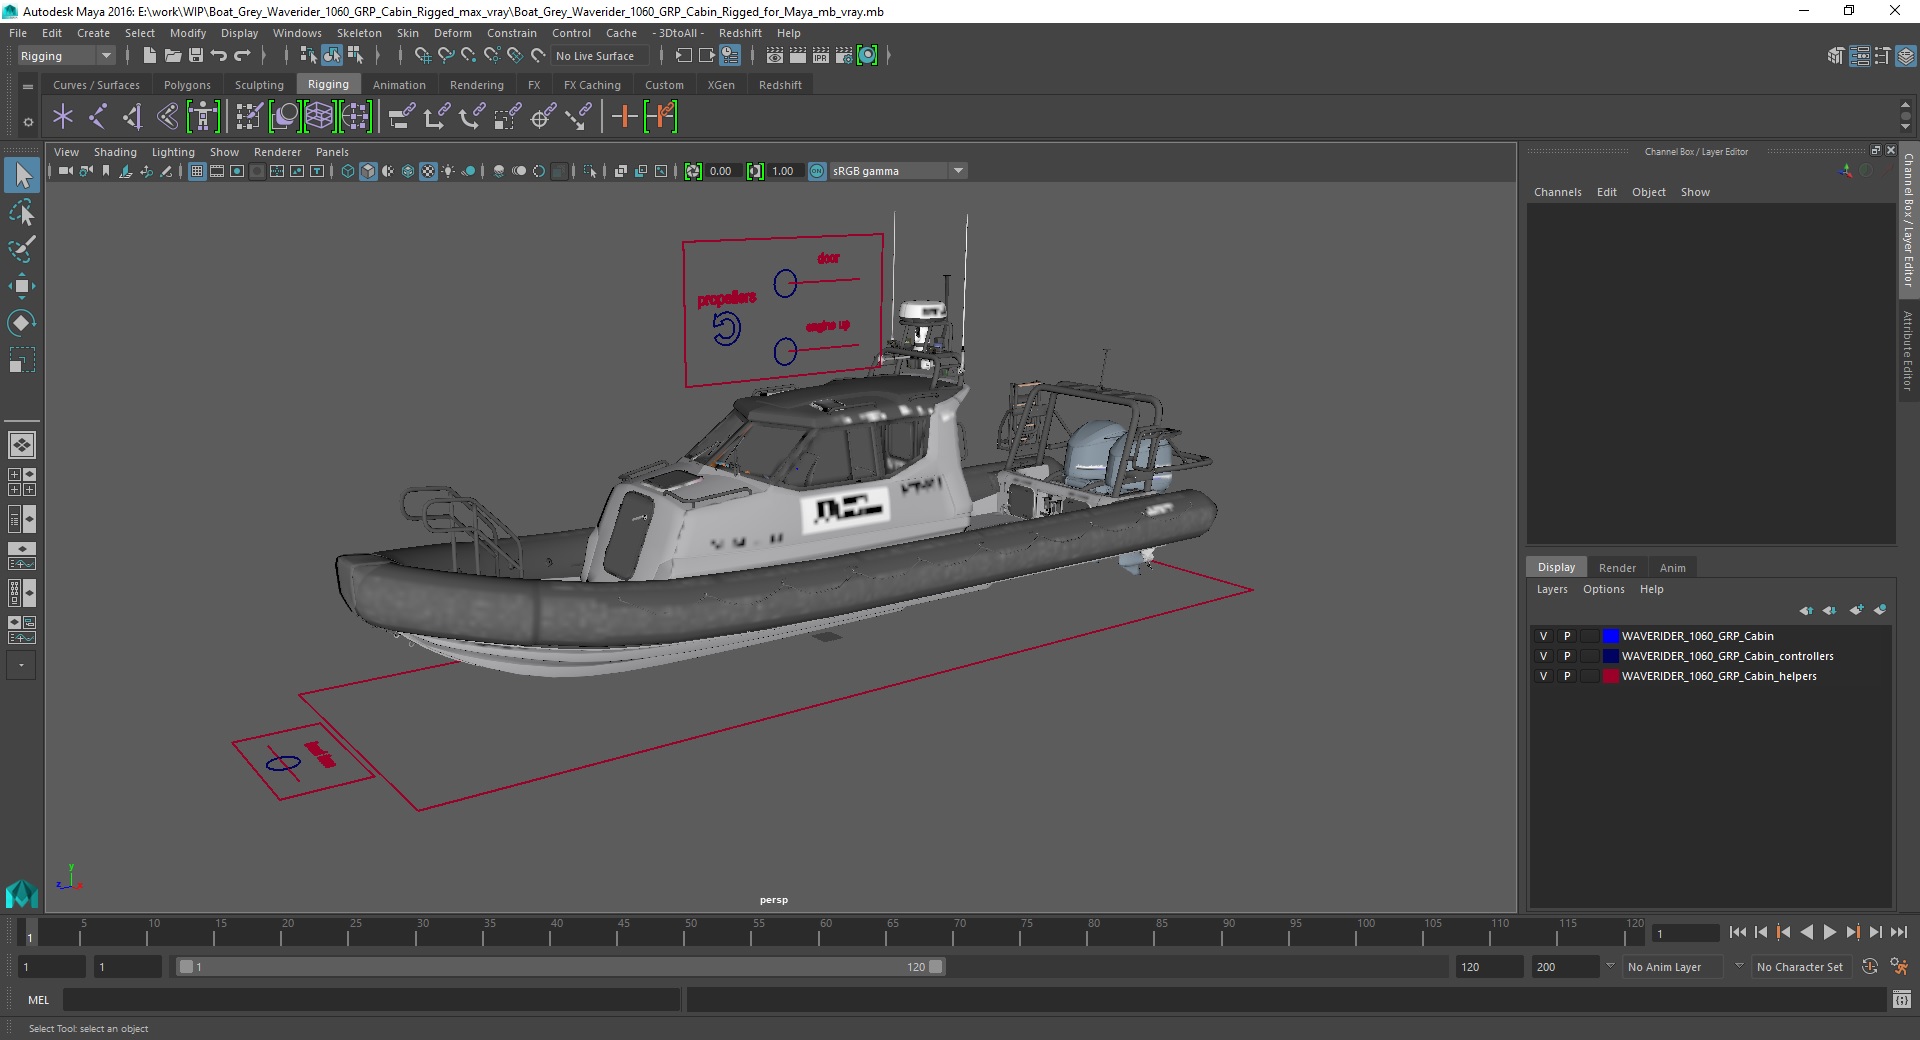Open the Attribute Editor side tab
Image resolution: width=1920 pixels, height=1040 pixels.
point(1908,350)
